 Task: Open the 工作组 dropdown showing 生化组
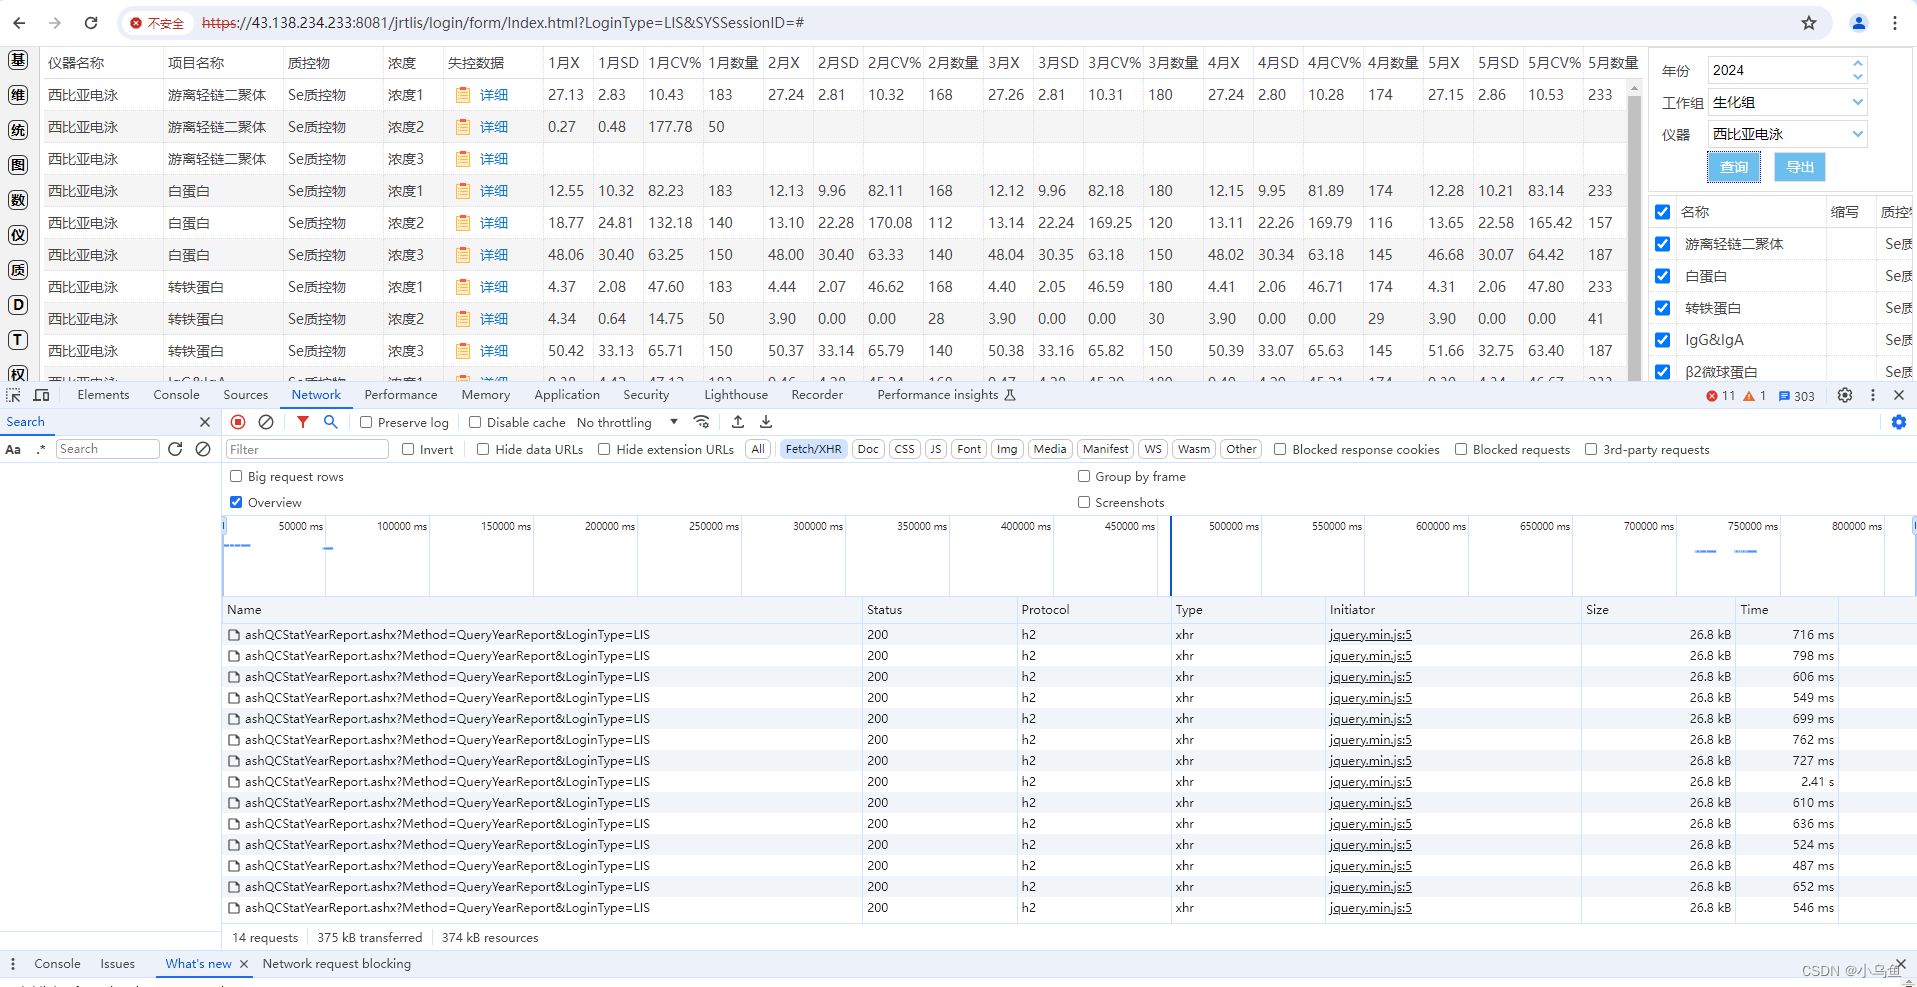(x=1787, y=102)
